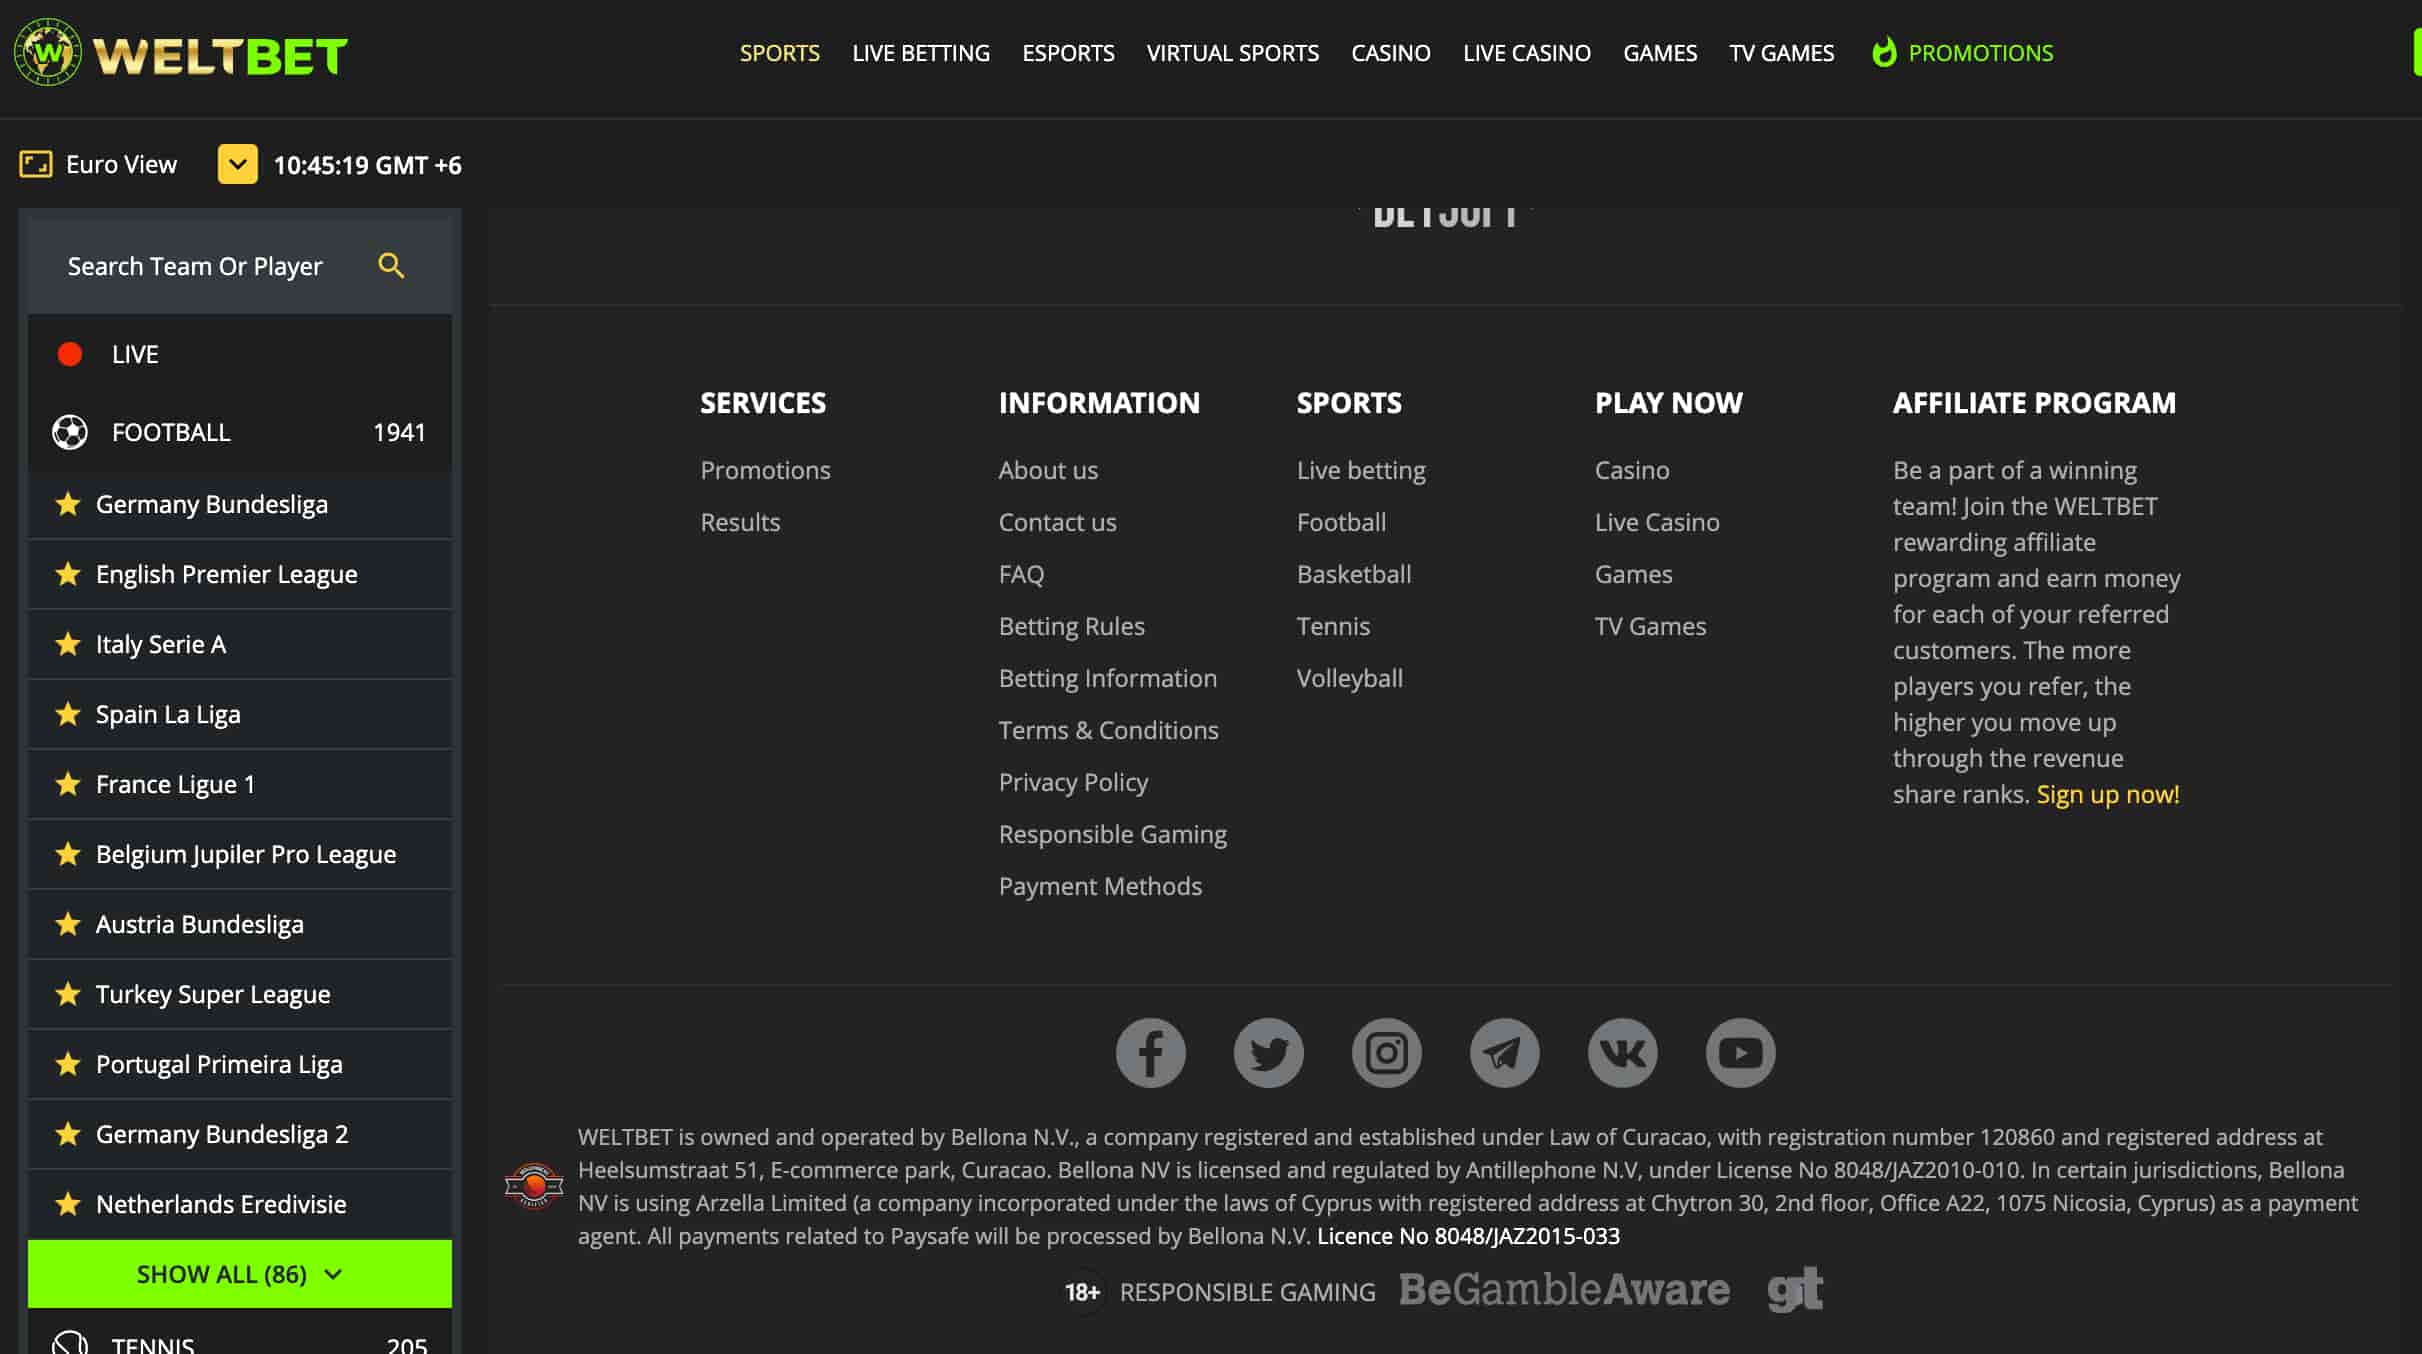Click Licence No 8048/JAZ2015-033 link

1468,1236
